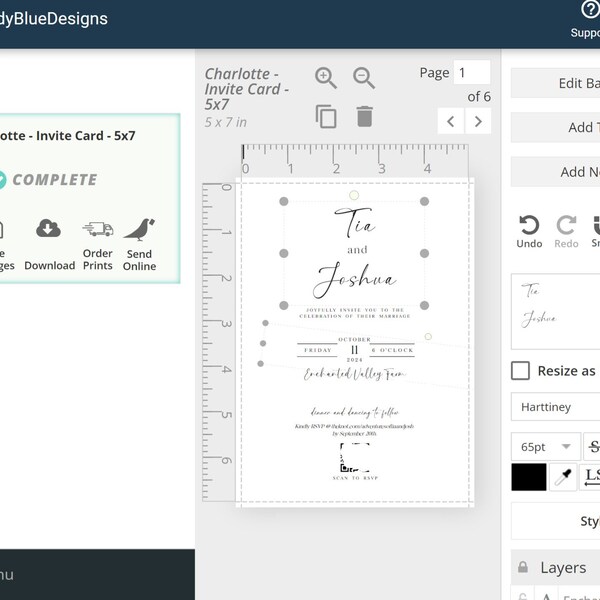
Task: Open the black text color swatch
Action: point(529,477)
